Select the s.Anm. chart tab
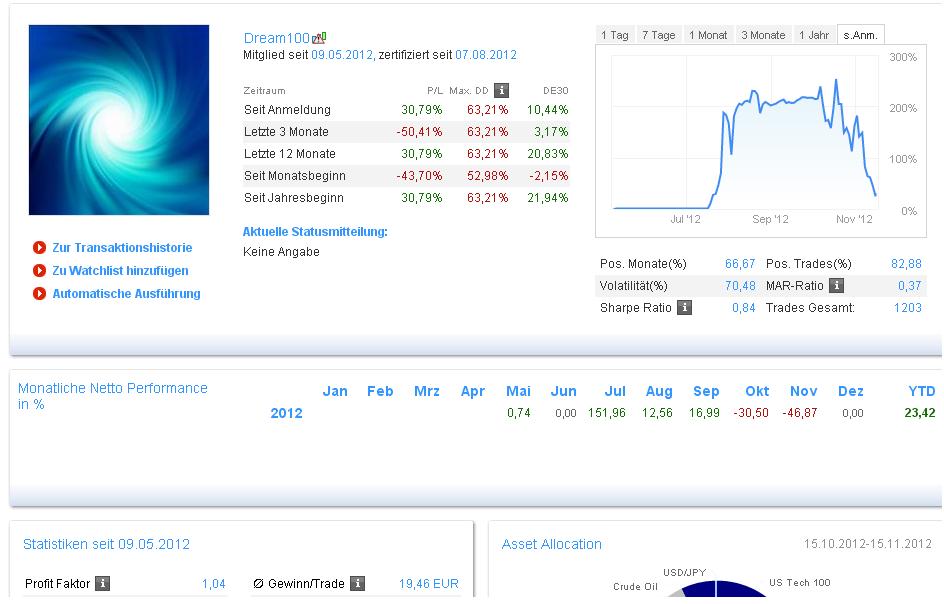The width and height of the screenshot is (944, 604). [x=860, y=35]
